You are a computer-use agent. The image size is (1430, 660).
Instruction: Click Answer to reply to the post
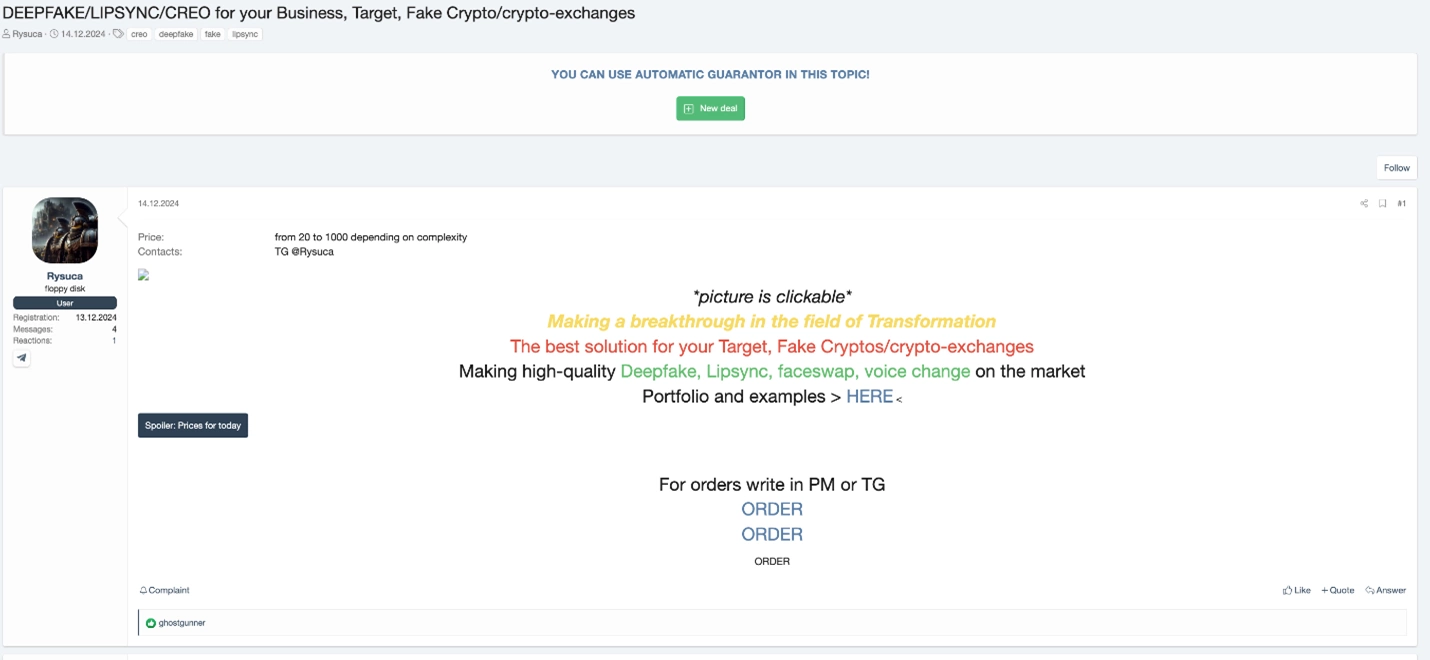tap(1386, 590)
